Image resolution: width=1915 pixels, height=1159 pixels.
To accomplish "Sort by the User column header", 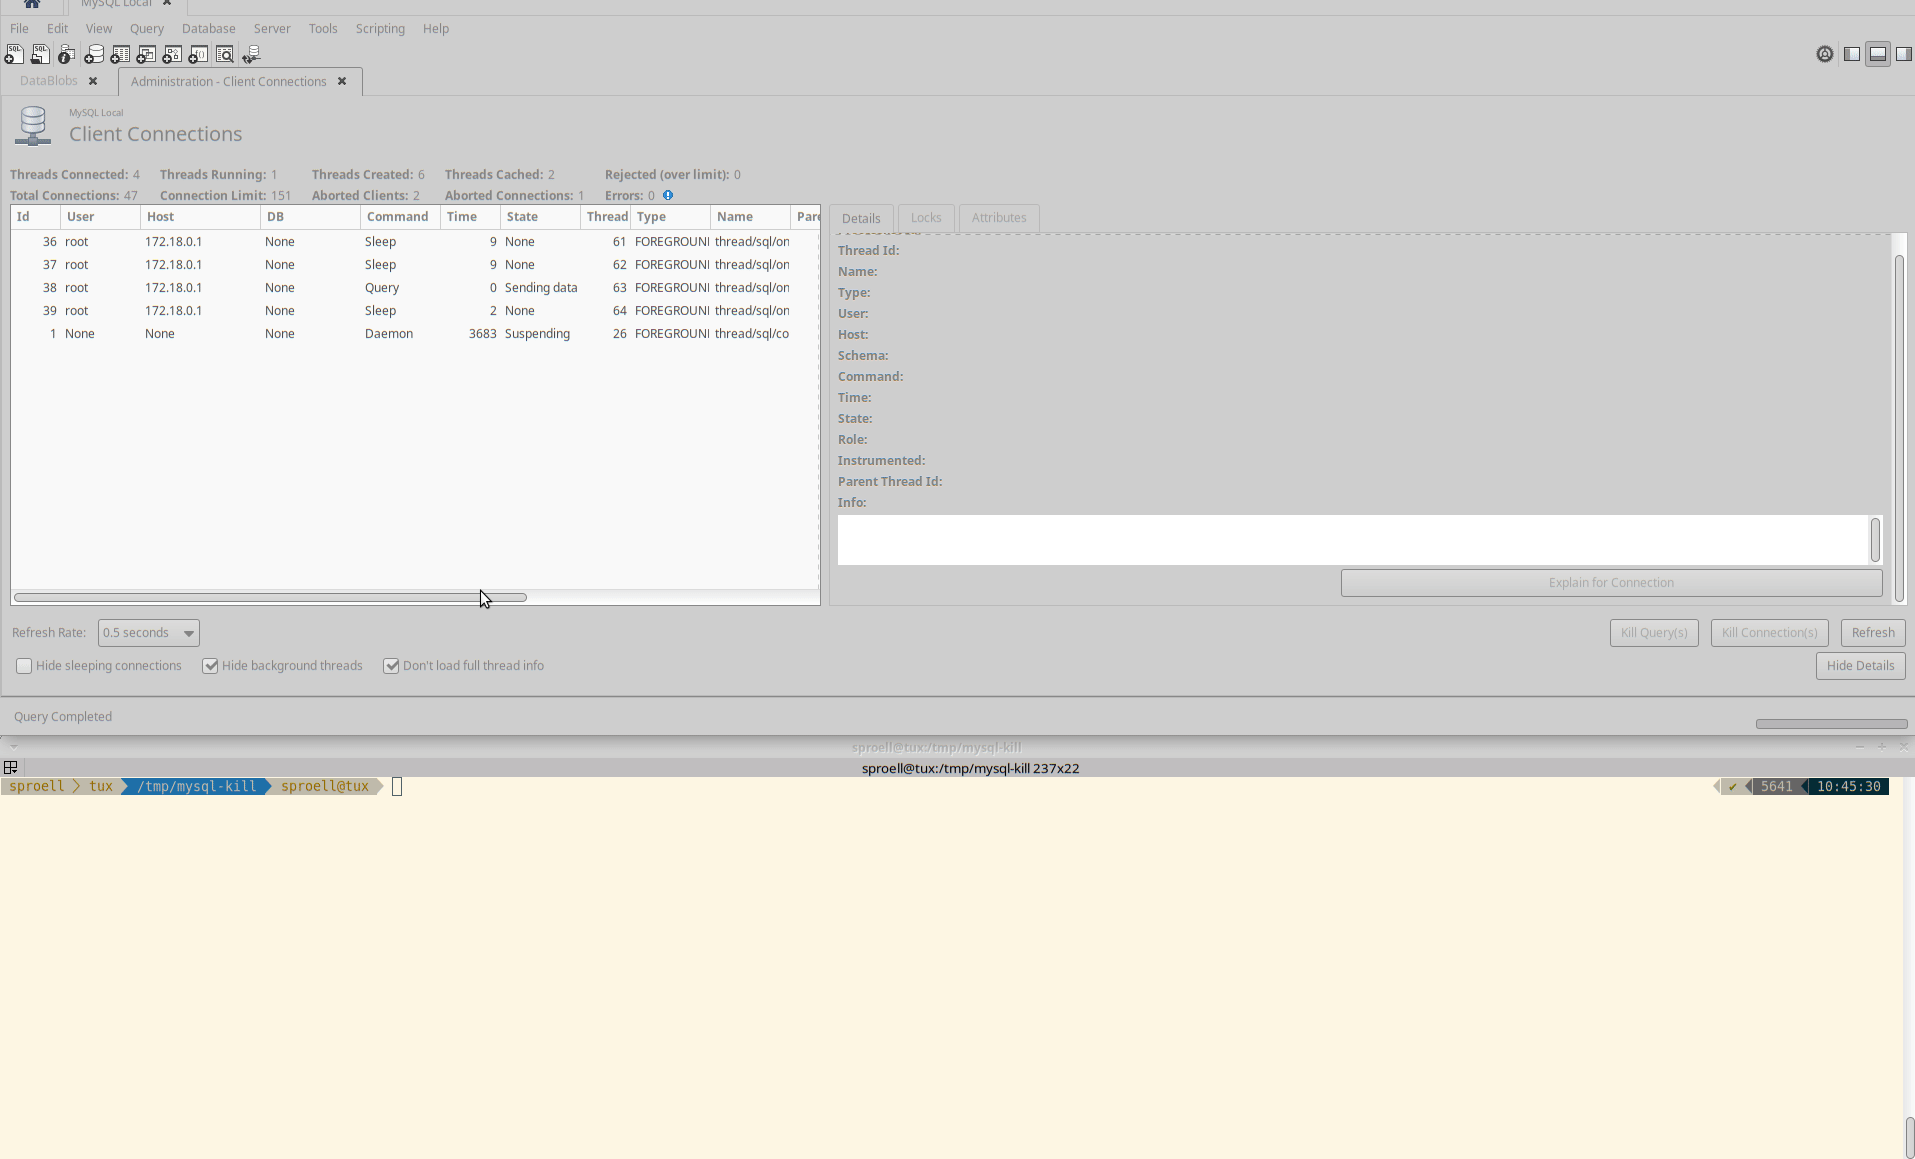I will click(x=100, y=217).
